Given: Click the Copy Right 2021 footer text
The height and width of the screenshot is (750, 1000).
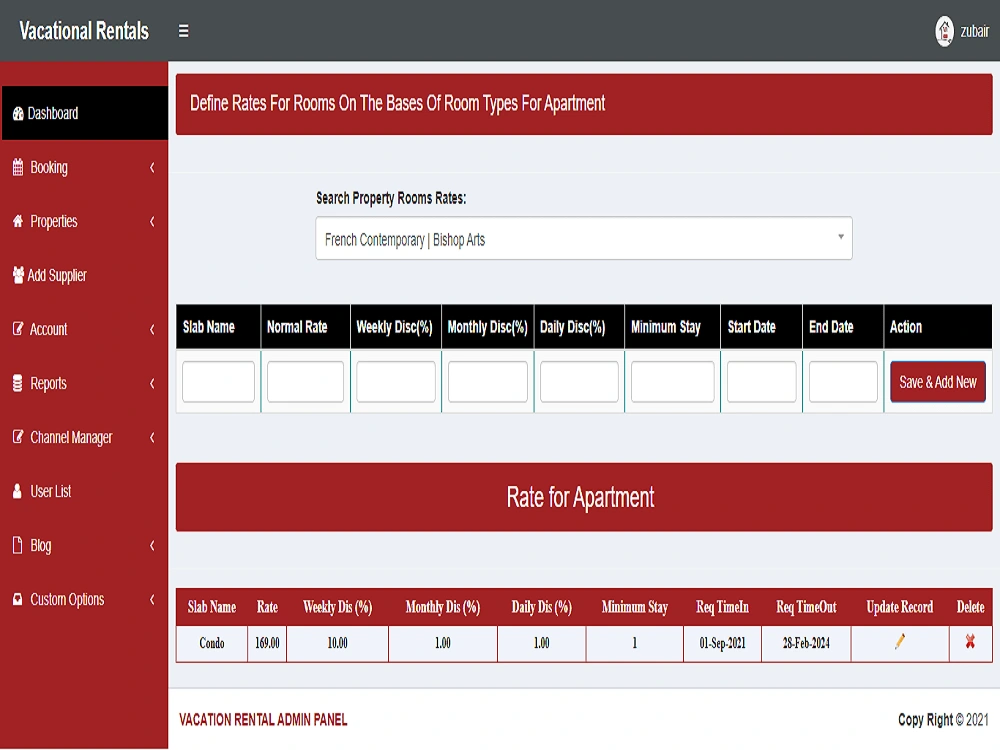Looking at the screenshot, I should click(943, 719).
